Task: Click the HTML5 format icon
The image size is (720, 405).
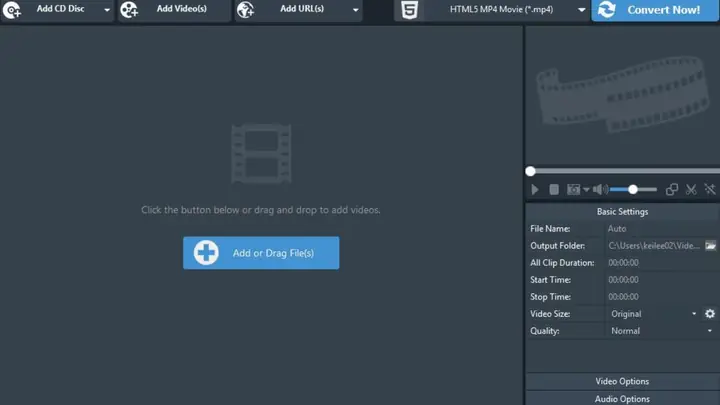Action: (x=409, y=10)
